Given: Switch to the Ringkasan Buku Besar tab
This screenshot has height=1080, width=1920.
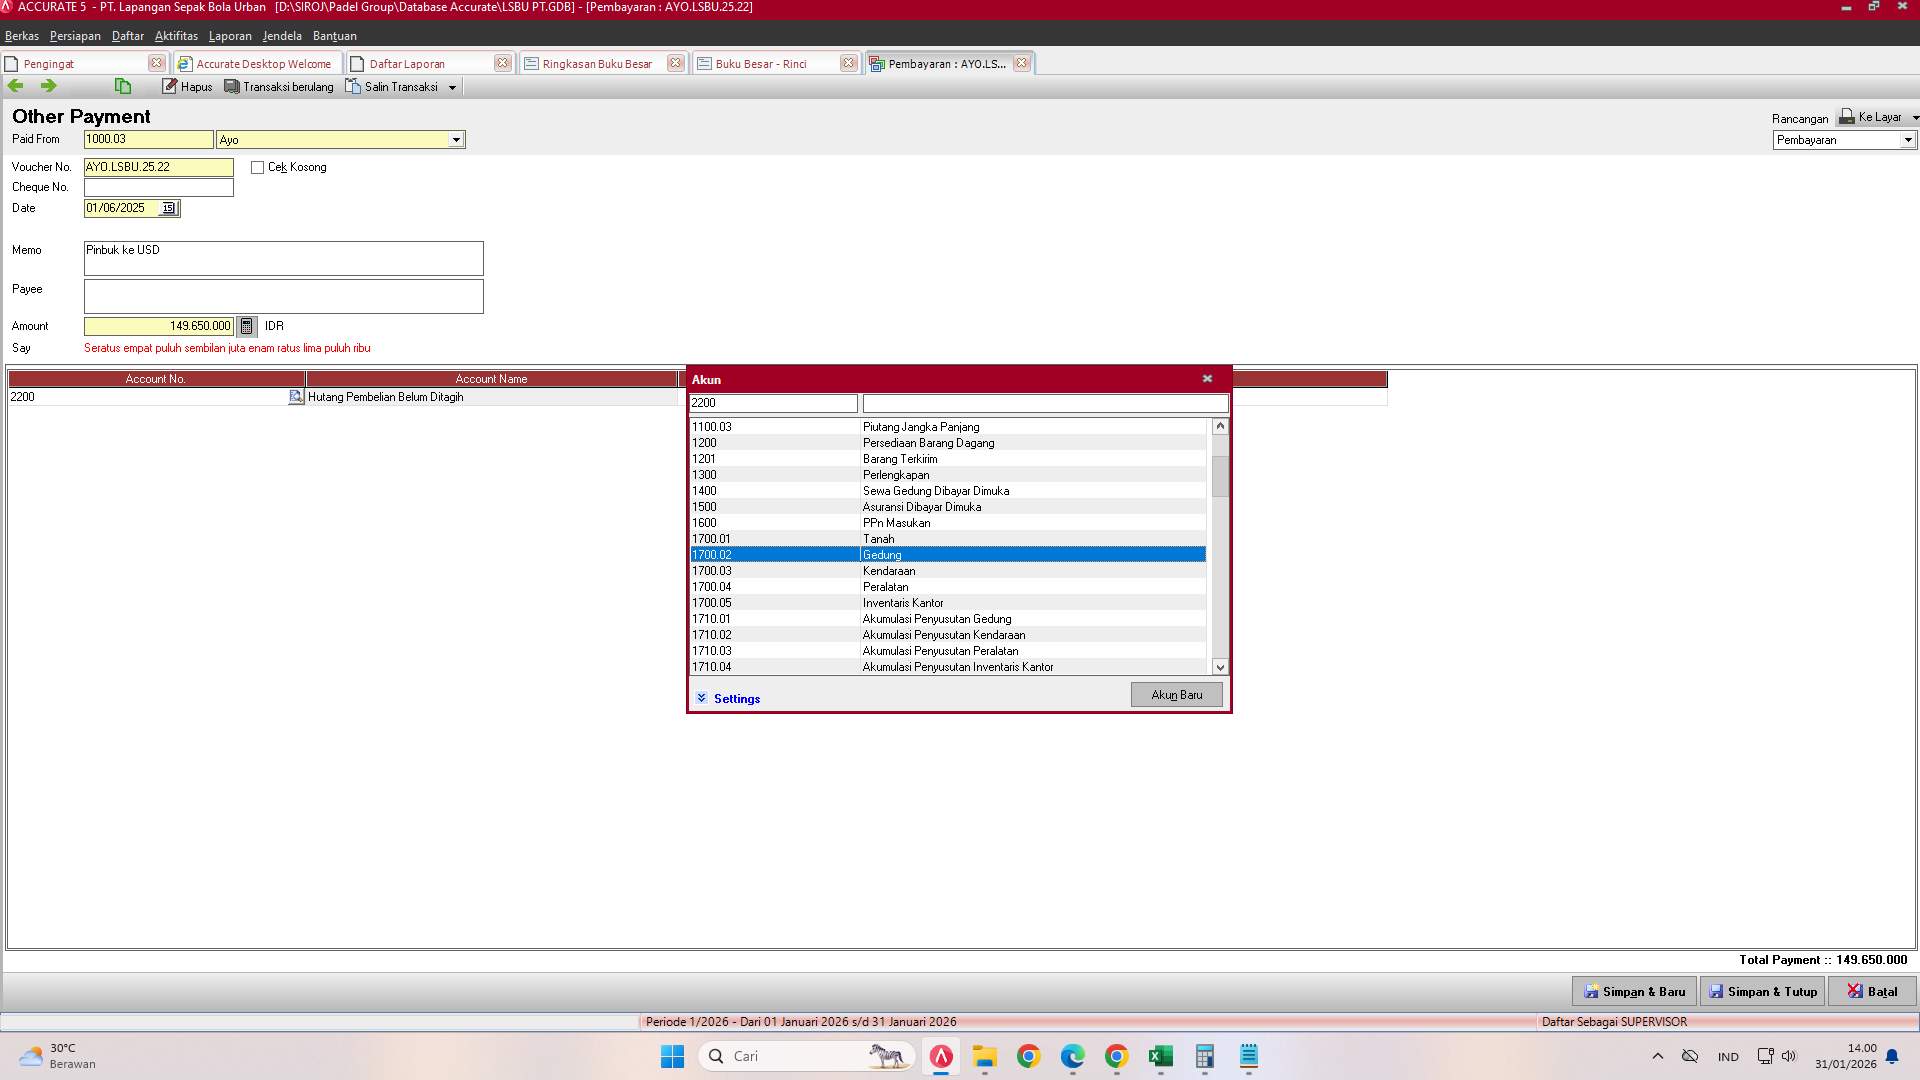Looking at the screenshot, I should pyautogui.click(x=595, y=63).
